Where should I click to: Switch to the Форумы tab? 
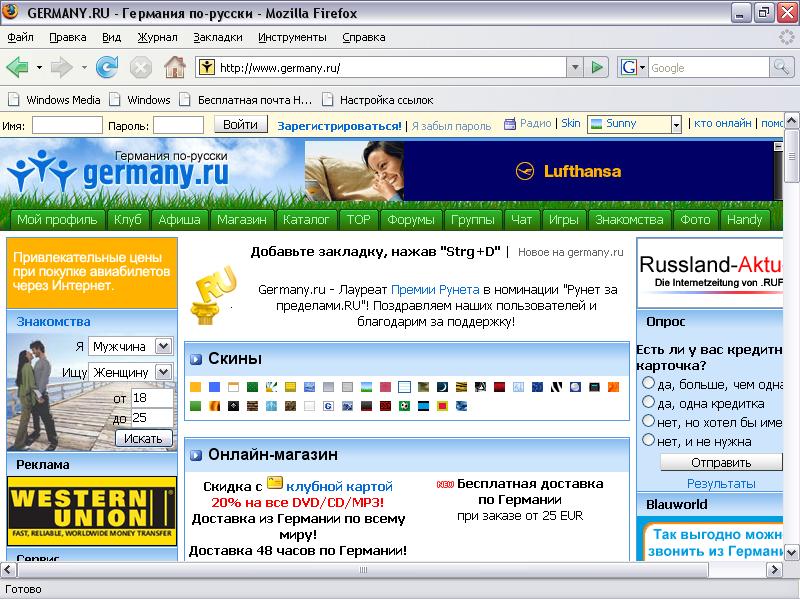pos(411,219)
